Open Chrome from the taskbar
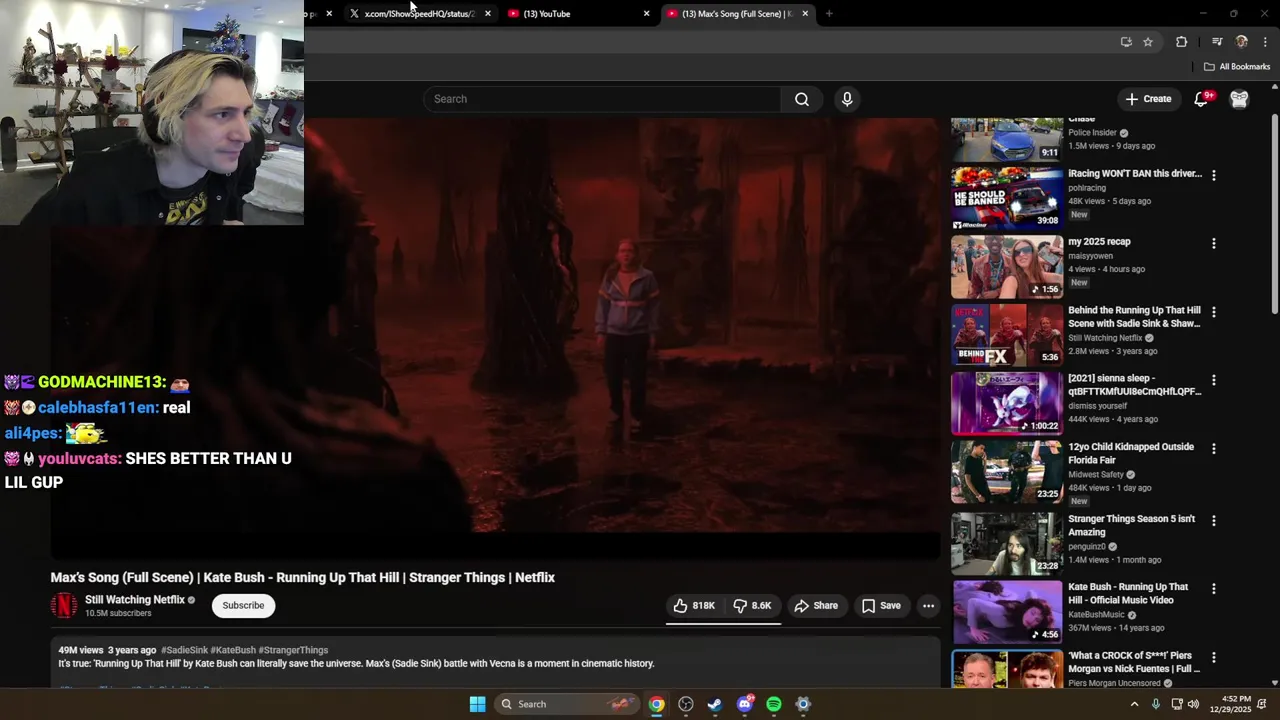 coord(656,704)
